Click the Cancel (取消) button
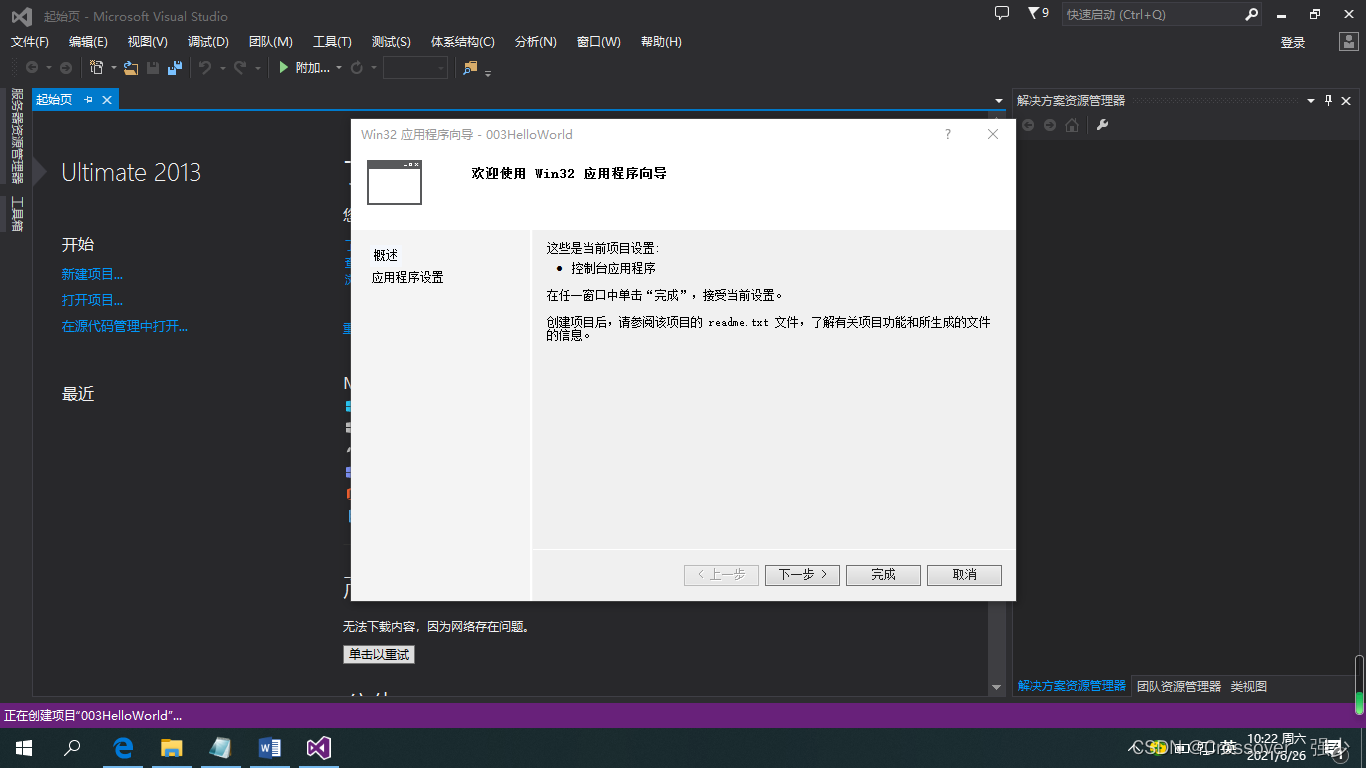The width and height of the screenshot is (1366, 768). point(964,575)
